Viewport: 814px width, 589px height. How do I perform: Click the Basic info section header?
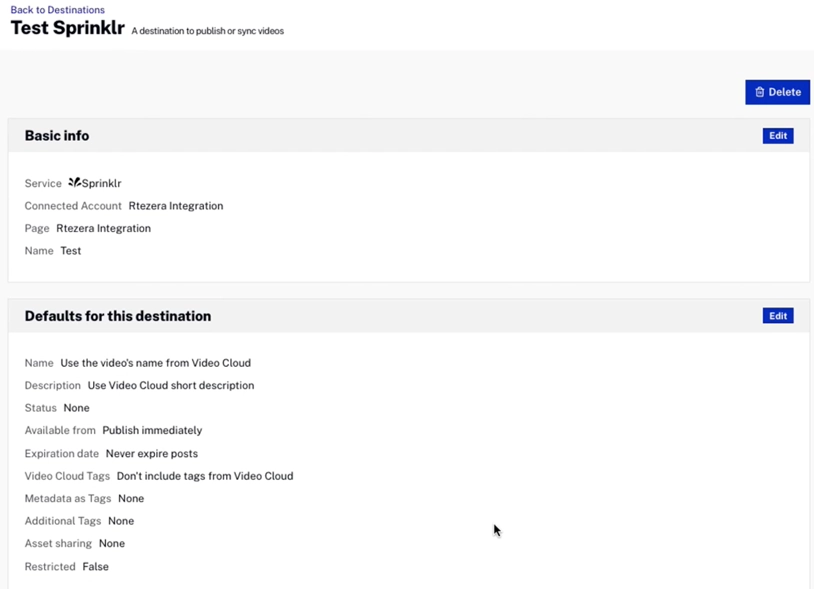(x=56, y=135)
